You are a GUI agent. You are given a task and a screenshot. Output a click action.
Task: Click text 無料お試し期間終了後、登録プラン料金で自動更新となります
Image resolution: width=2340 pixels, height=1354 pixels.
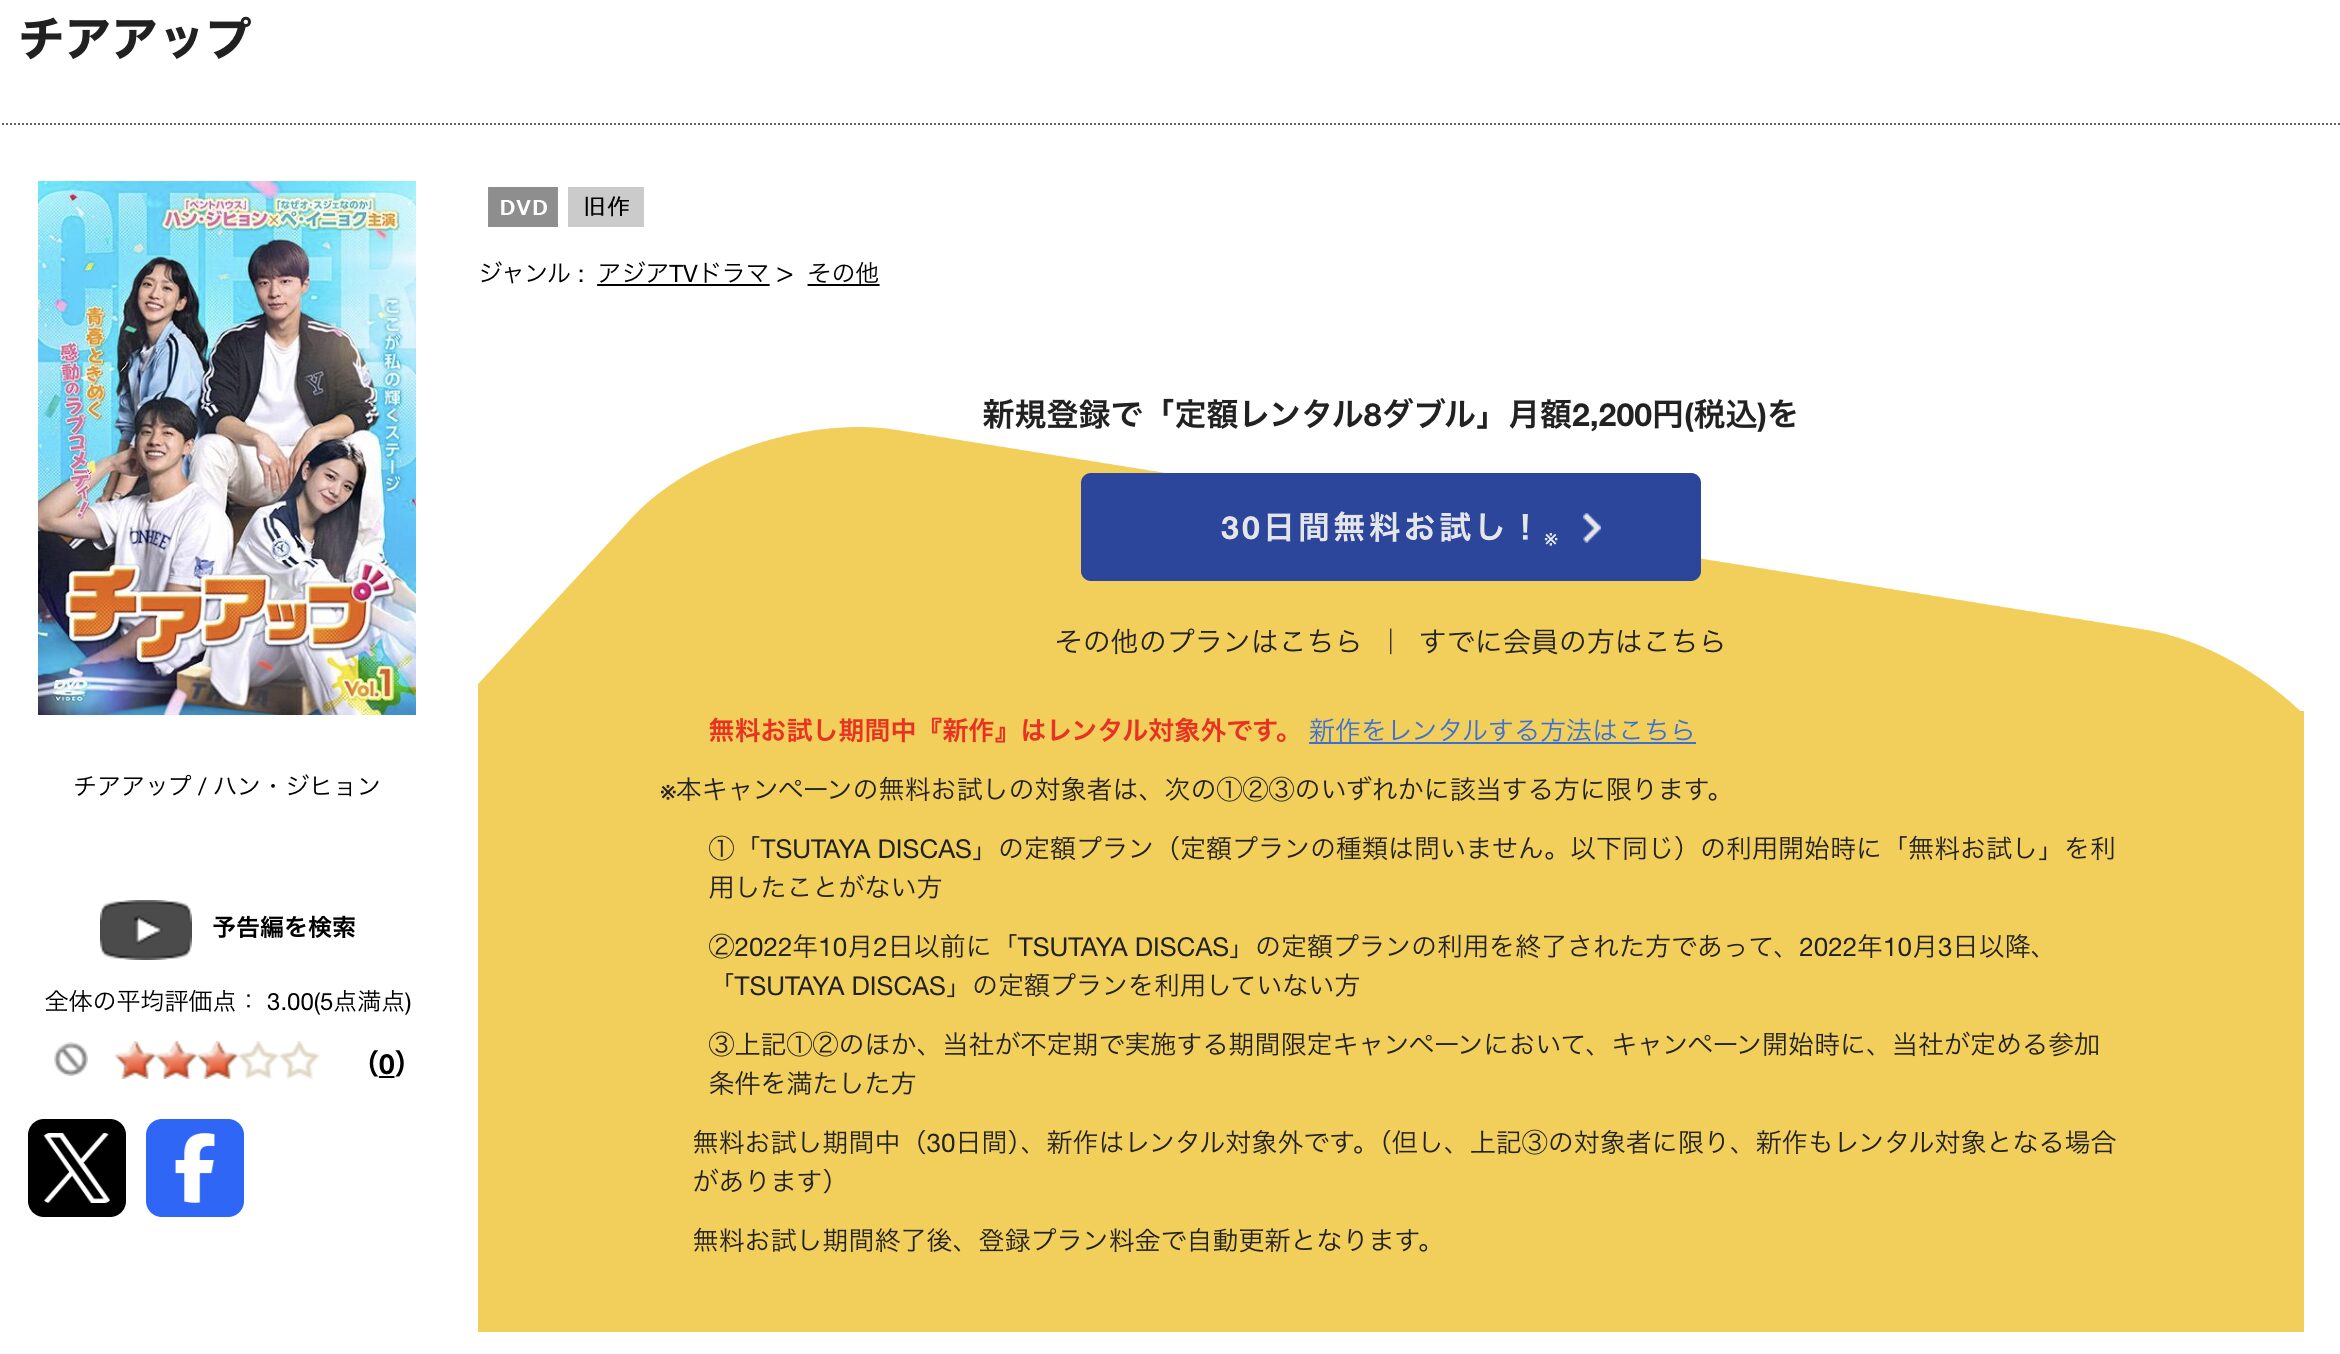(1063, 1240)
